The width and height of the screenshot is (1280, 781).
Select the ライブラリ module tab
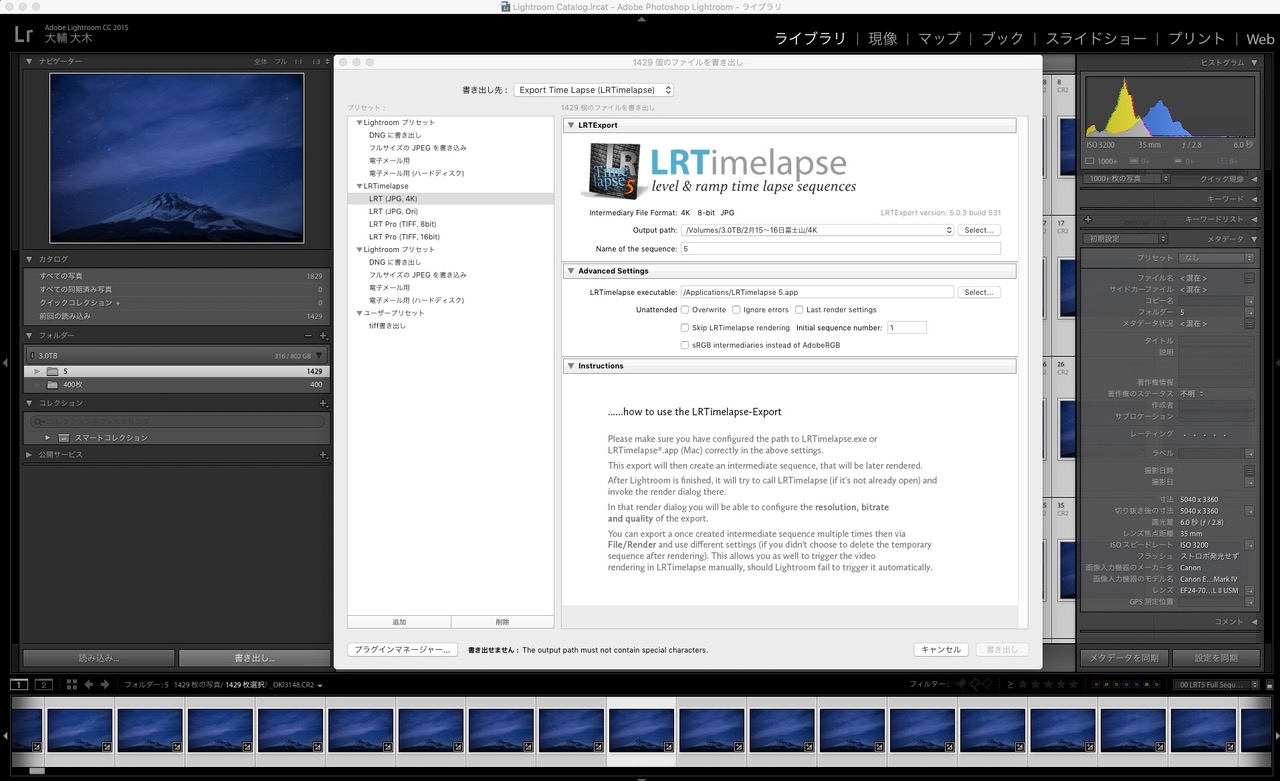(x=810, y=39)
